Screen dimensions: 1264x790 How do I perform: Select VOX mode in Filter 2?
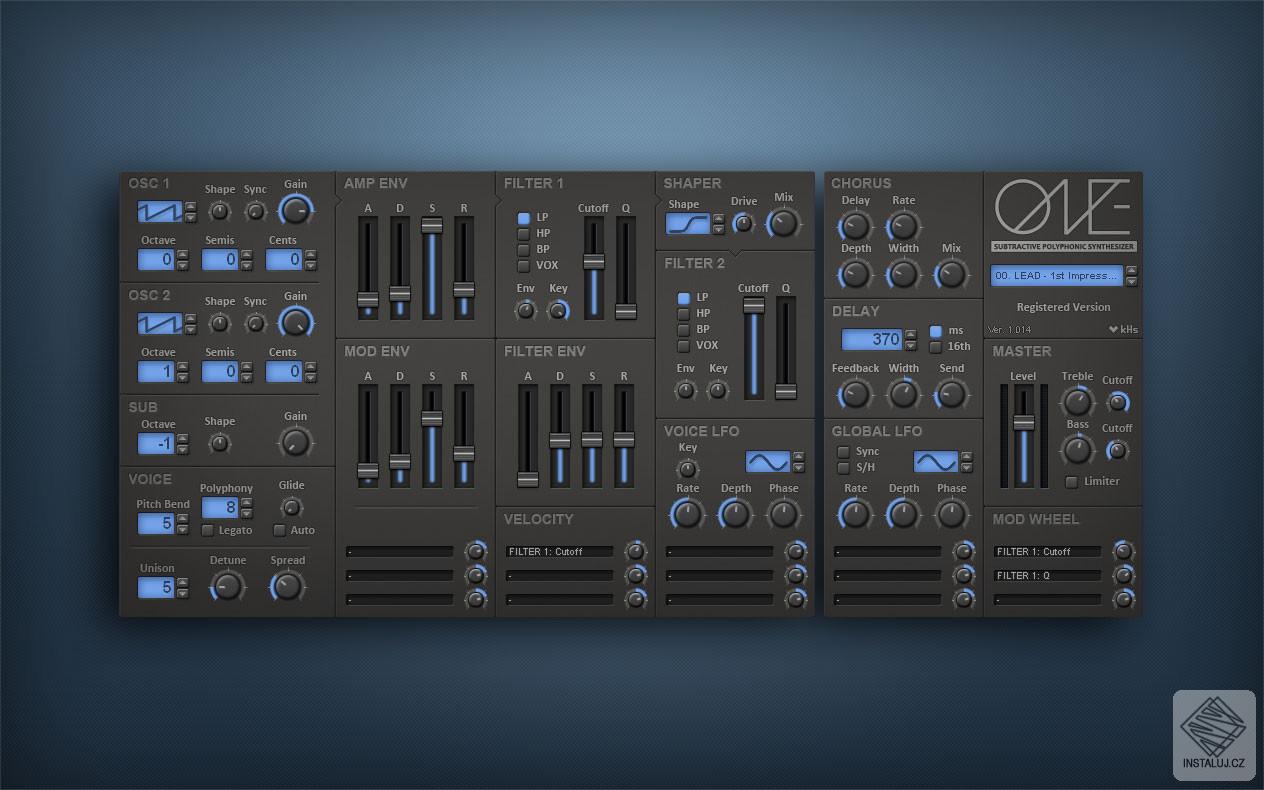pyautogui.click(x=684, y=345)
